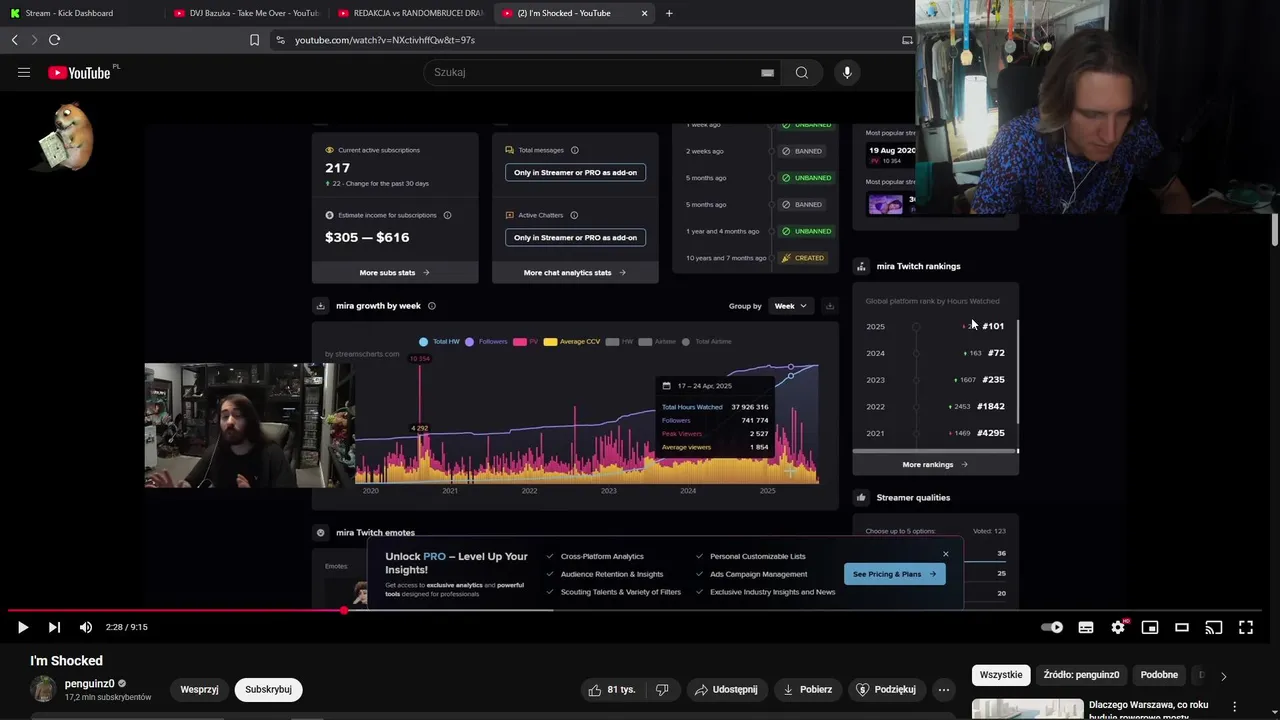Subscribe with the Subskrybuj button
Screen dimensions: 1280x720
click(x=268, y=689)
